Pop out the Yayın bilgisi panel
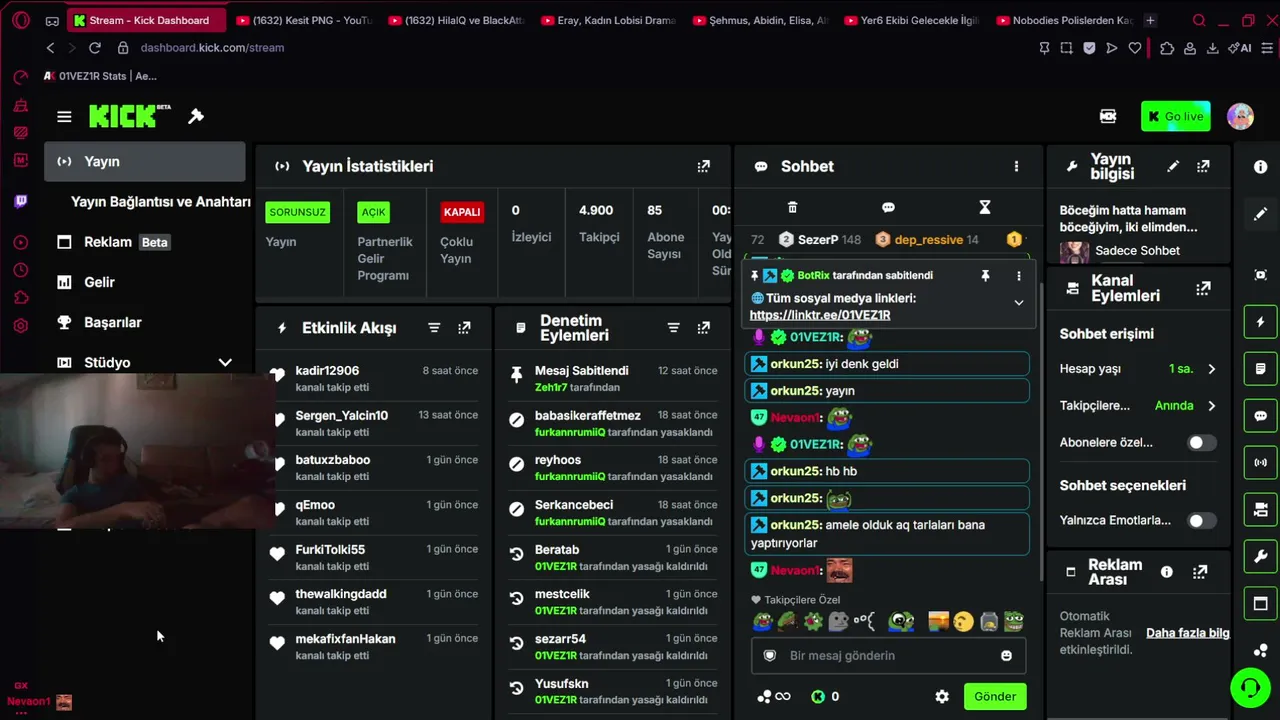 1203,167
